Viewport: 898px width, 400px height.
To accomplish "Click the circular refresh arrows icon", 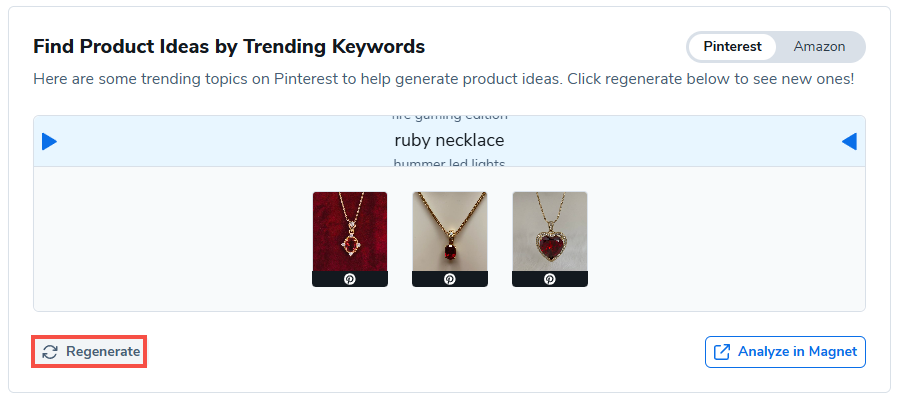I will coord(50,352).
